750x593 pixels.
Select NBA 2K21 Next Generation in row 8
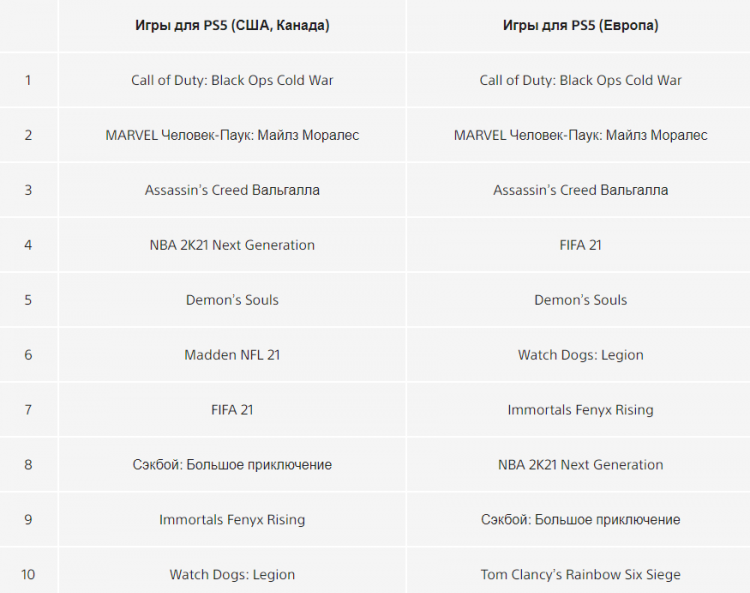580,465
